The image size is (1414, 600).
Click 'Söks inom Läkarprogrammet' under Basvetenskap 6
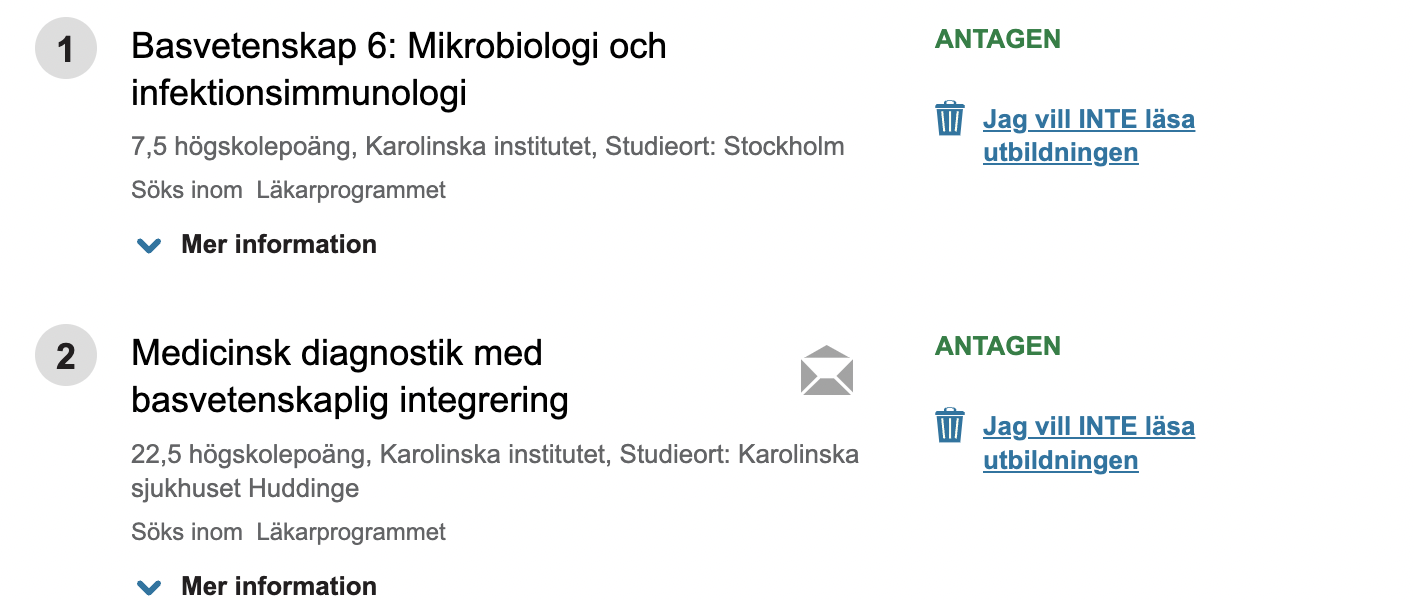[x=288, y=190]
